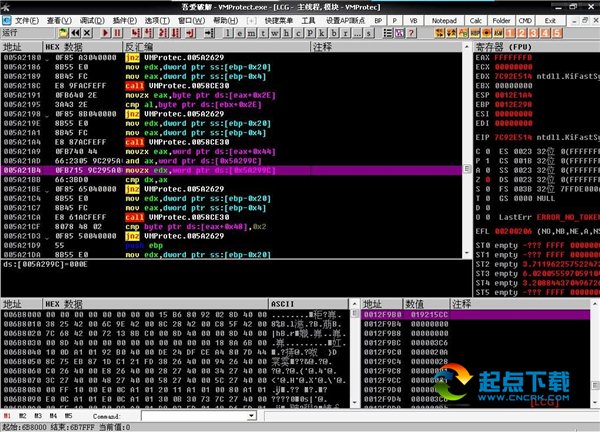This screenshot has height=432, width=600.
Task: Click the orange plugin button numbered 5
Action: (x=557, y=33)
